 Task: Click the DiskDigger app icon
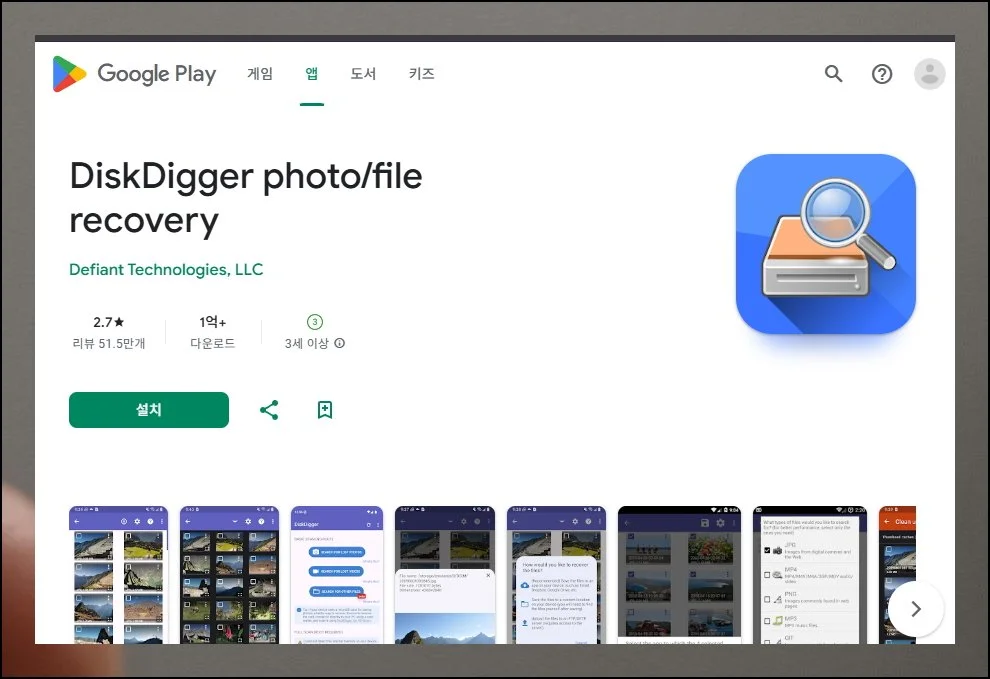[825, 244]
